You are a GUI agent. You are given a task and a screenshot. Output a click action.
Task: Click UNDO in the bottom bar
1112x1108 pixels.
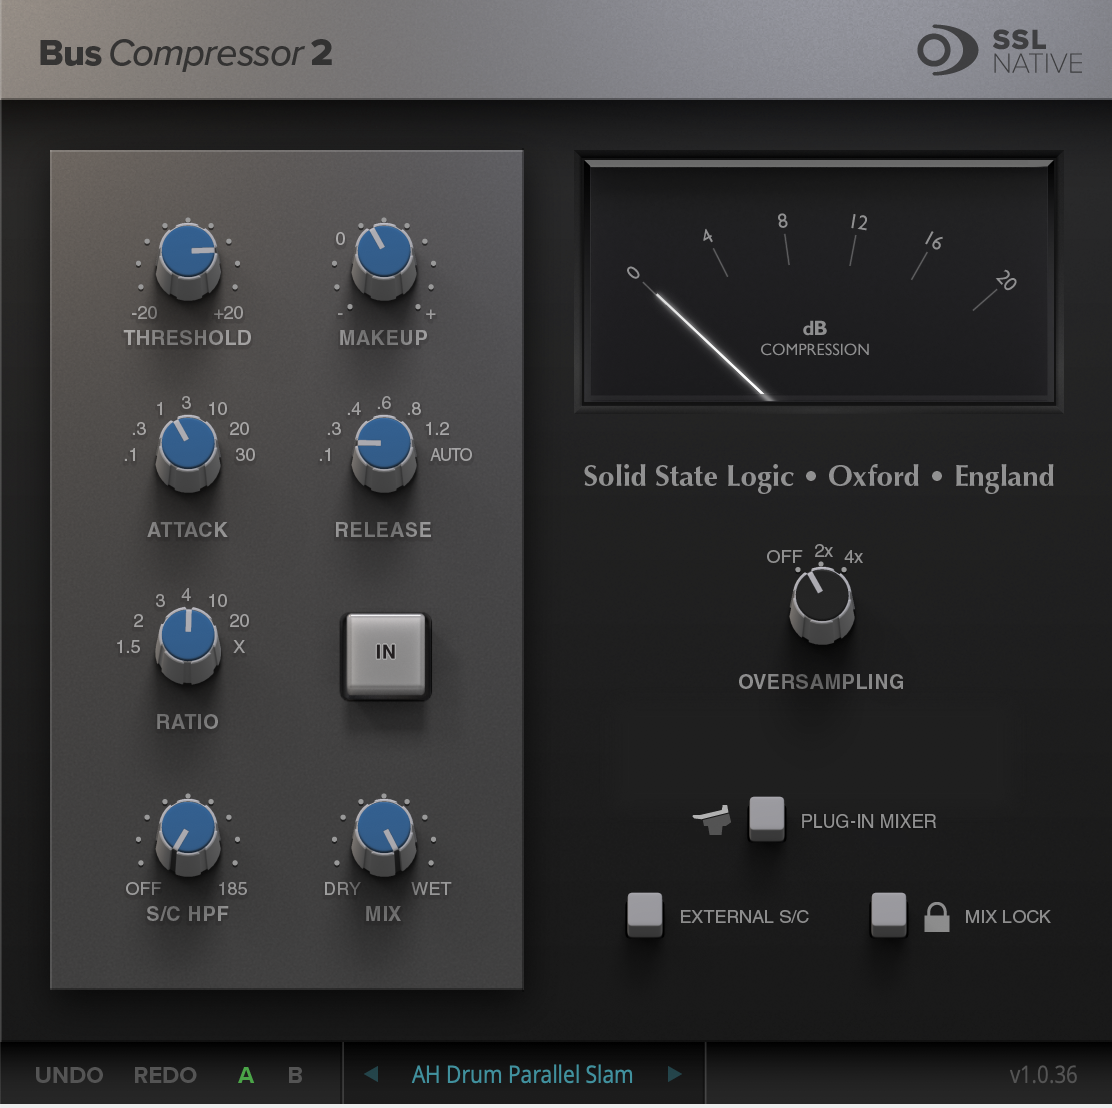70,1075
